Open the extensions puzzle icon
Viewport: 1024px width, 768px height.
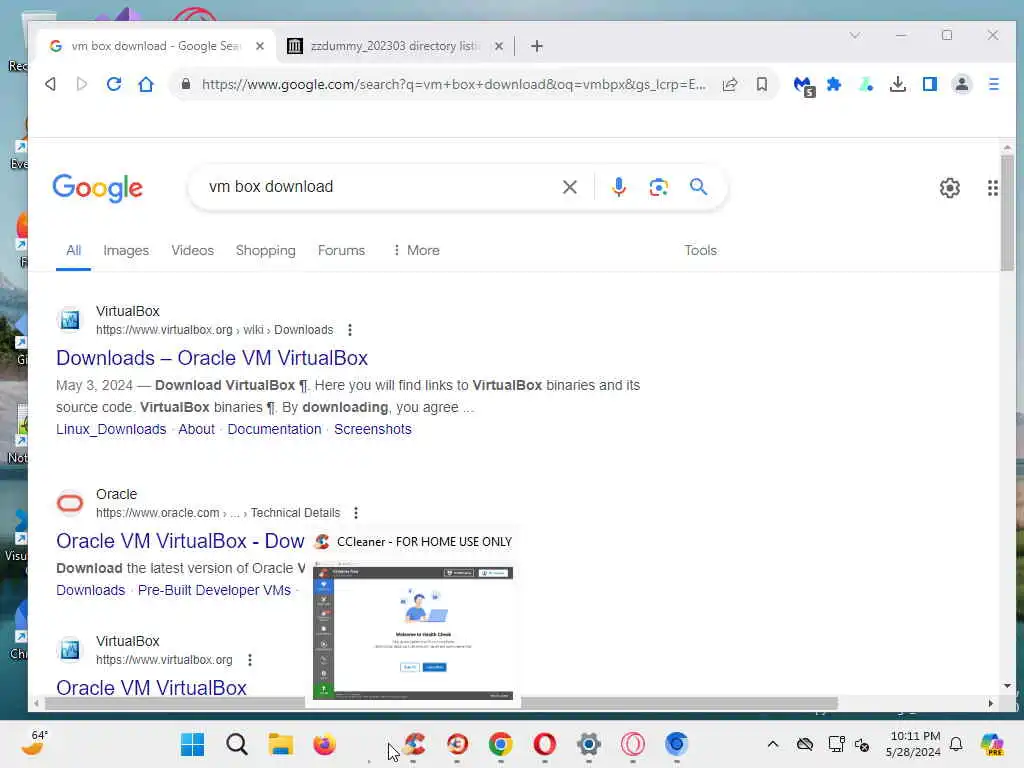[834, 84]
